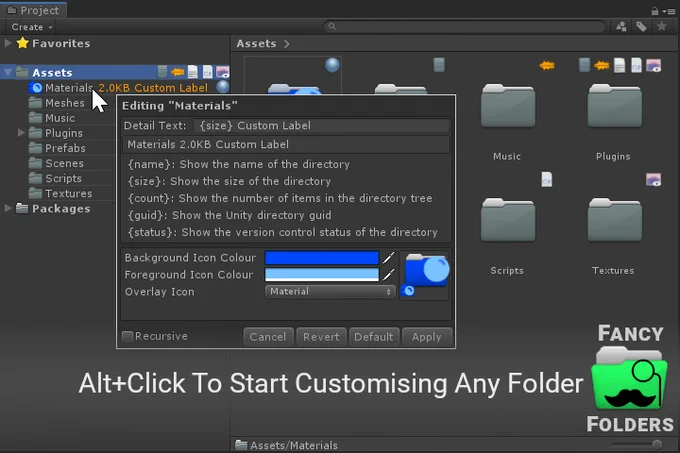Click the Assets breadcrumb label
This screenshot has height=453, width=680.
tap(256, 44)
